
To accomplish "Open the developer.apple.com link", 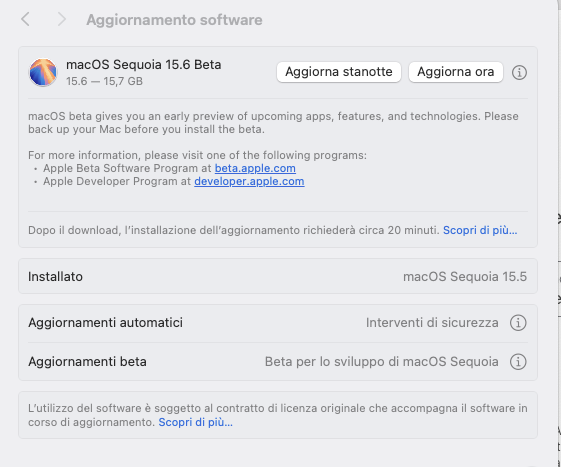I will [249, 181].
